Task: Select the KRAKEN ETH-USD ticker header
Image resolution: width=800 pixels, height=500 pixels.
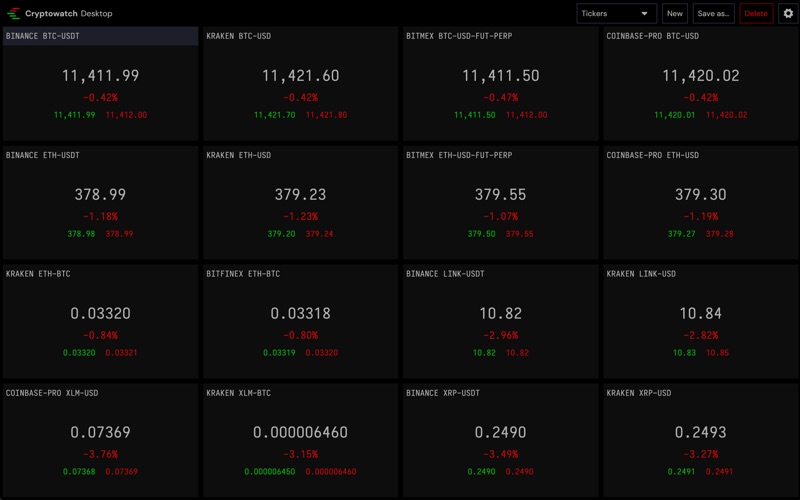Action: pyautogui.click(x=239, y=155)
